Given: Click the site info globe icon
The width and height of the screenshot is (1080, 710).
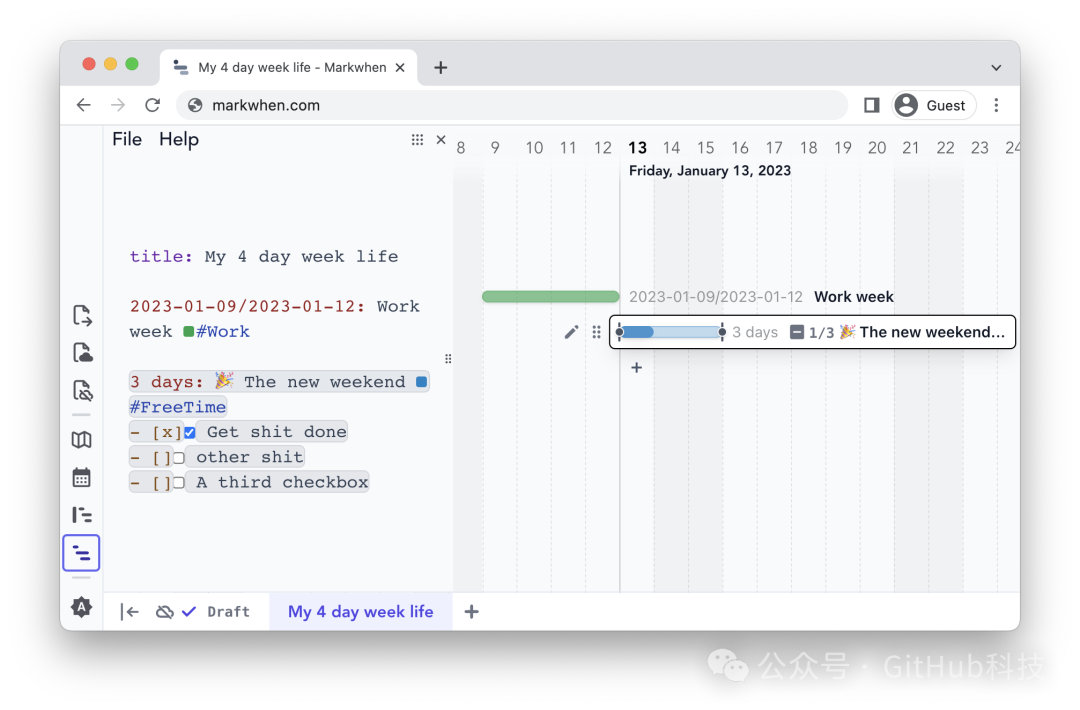Looking at the screenshot, I should 195,105.
